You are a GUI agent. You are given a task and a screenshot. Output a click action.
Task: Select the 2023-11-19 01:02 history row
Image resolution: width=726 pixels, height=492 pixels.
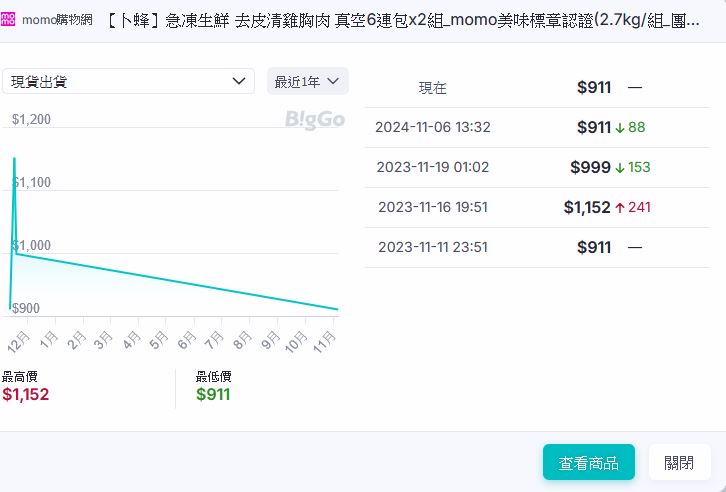tap(537, 168)
